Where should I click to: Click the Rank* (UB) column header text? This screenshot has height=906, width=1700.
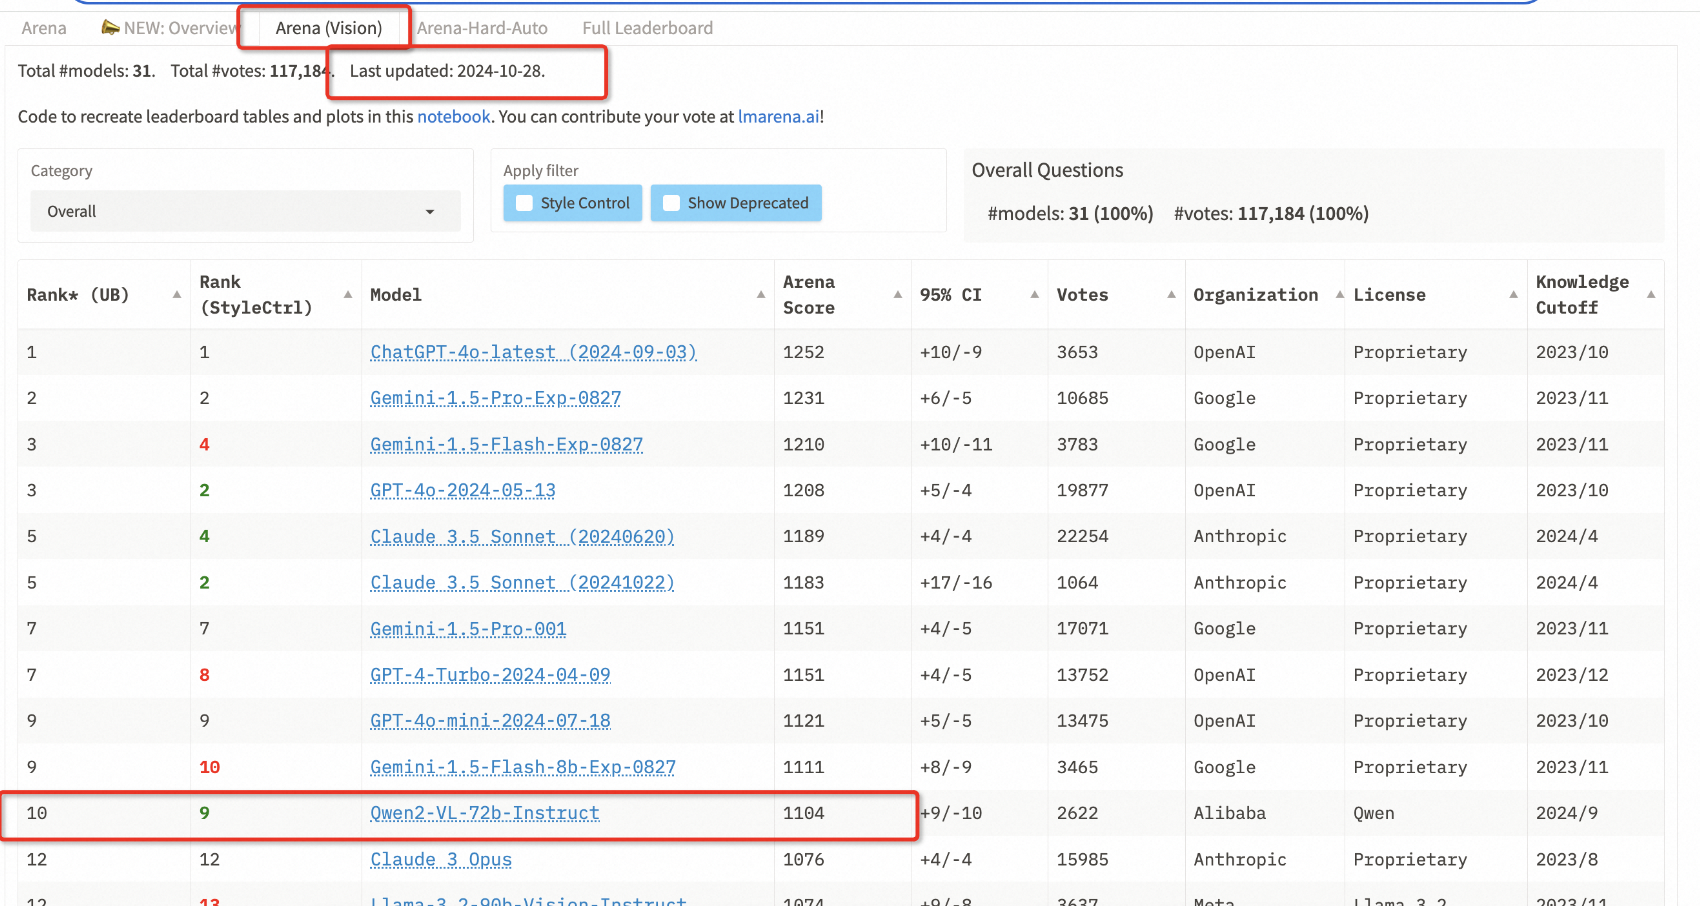tap(78, 295)
